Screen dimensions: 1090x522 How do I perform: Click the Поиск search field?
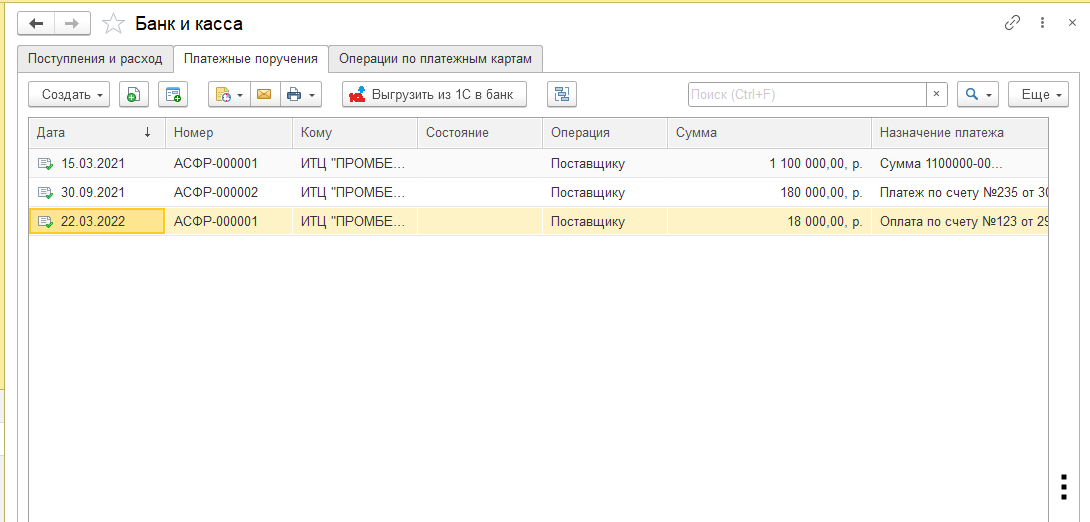807,95
